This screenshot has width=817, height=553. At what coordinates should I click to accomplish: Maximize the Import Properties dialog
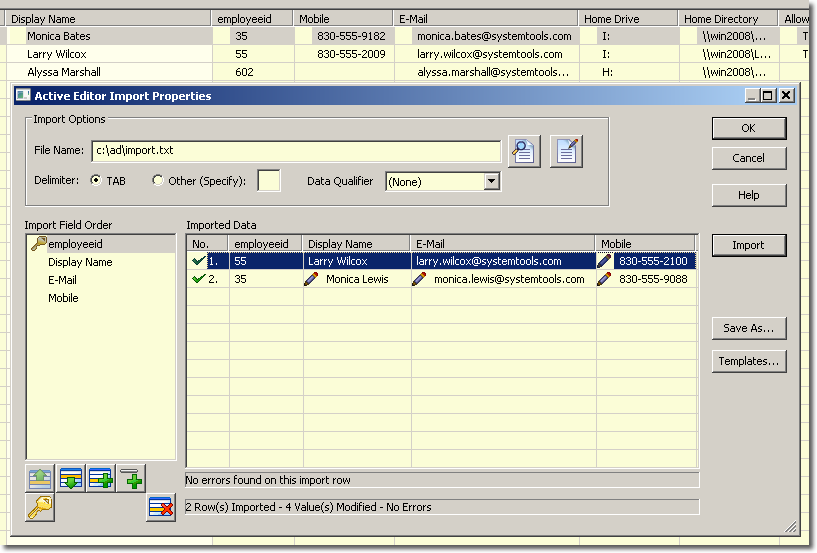click(x=768, y=95)
